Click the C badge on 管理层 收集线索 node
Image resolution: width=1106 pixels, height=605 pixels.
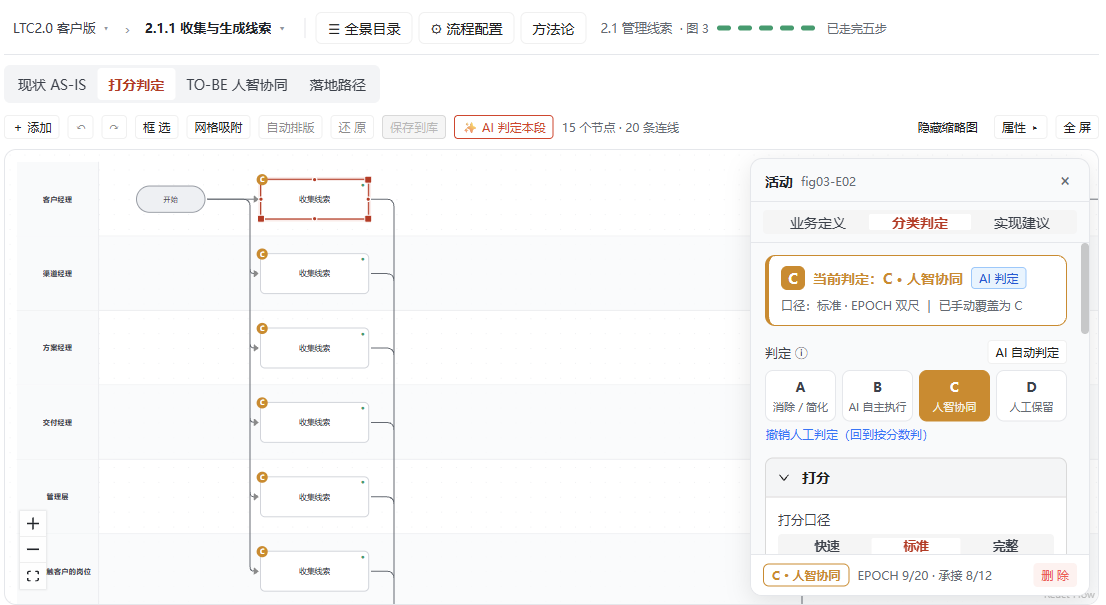pyautogui.click(x=262, y=477)
